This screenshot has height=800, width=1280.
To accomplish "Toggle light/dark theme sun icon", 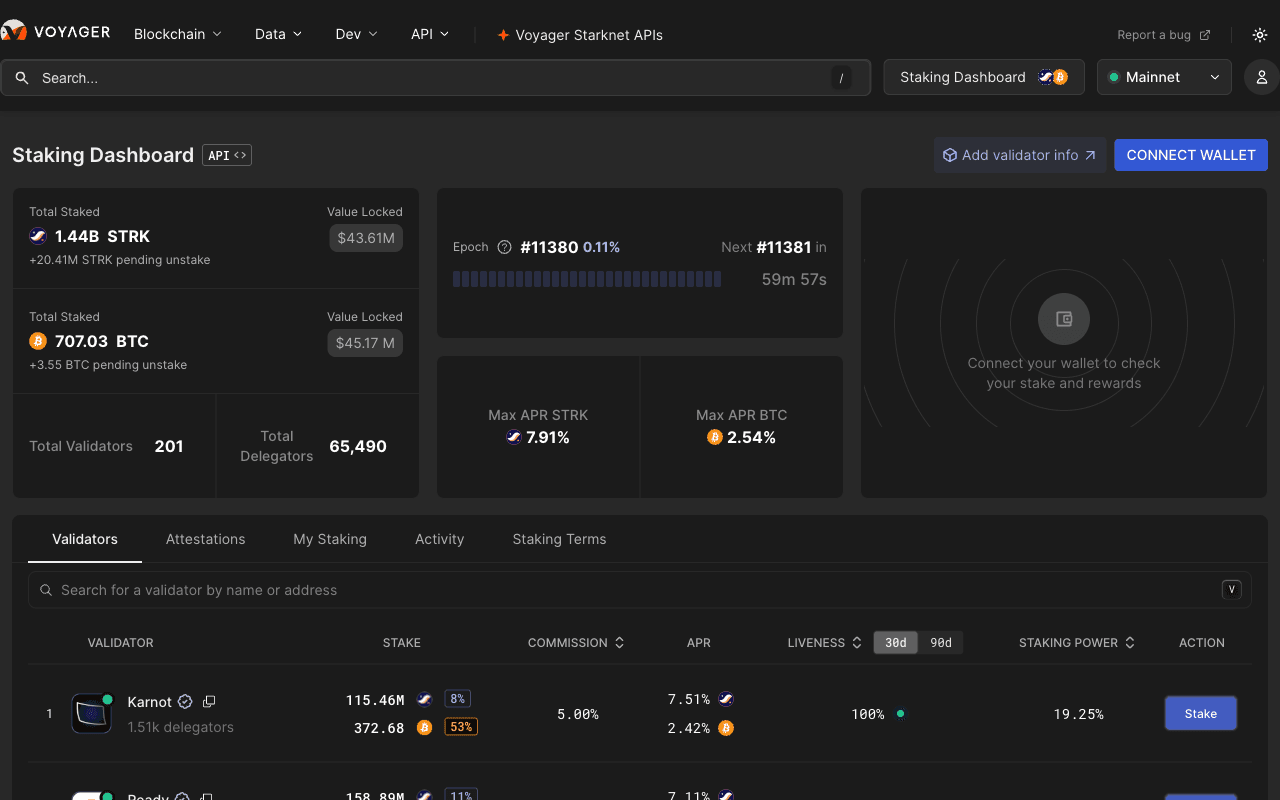I will (1260, 35).
